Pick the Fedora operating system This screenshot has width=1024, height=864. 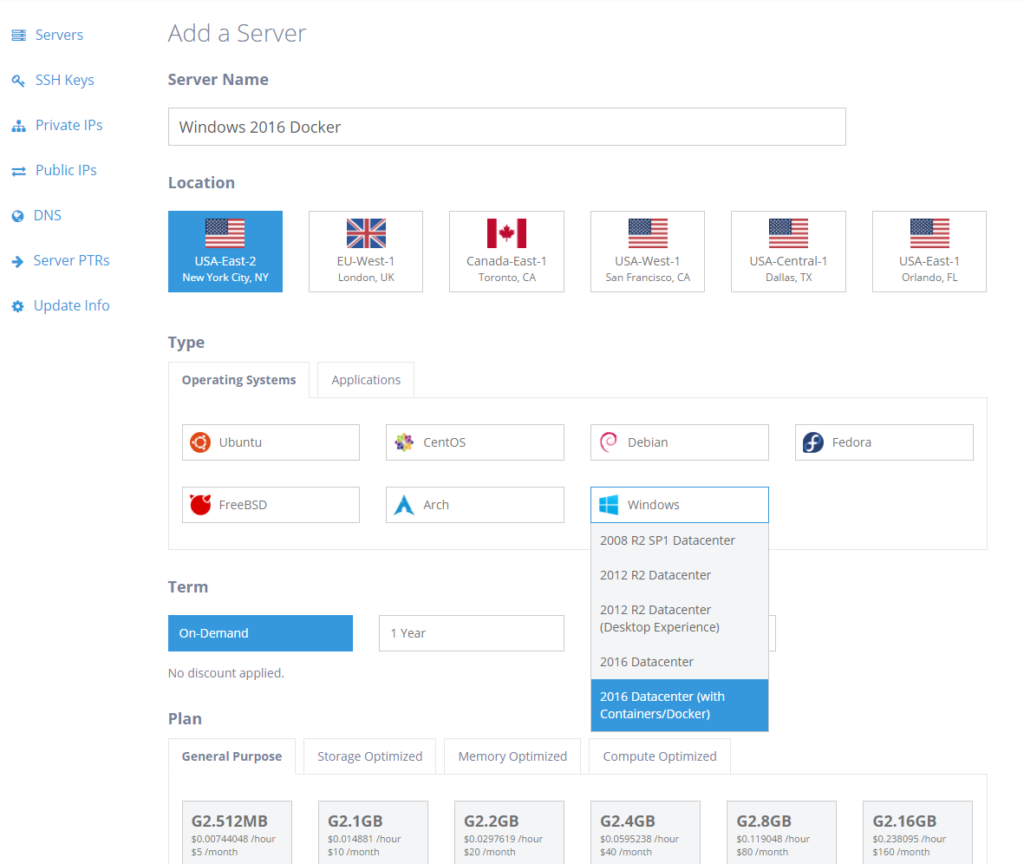[x=883, y=442]
